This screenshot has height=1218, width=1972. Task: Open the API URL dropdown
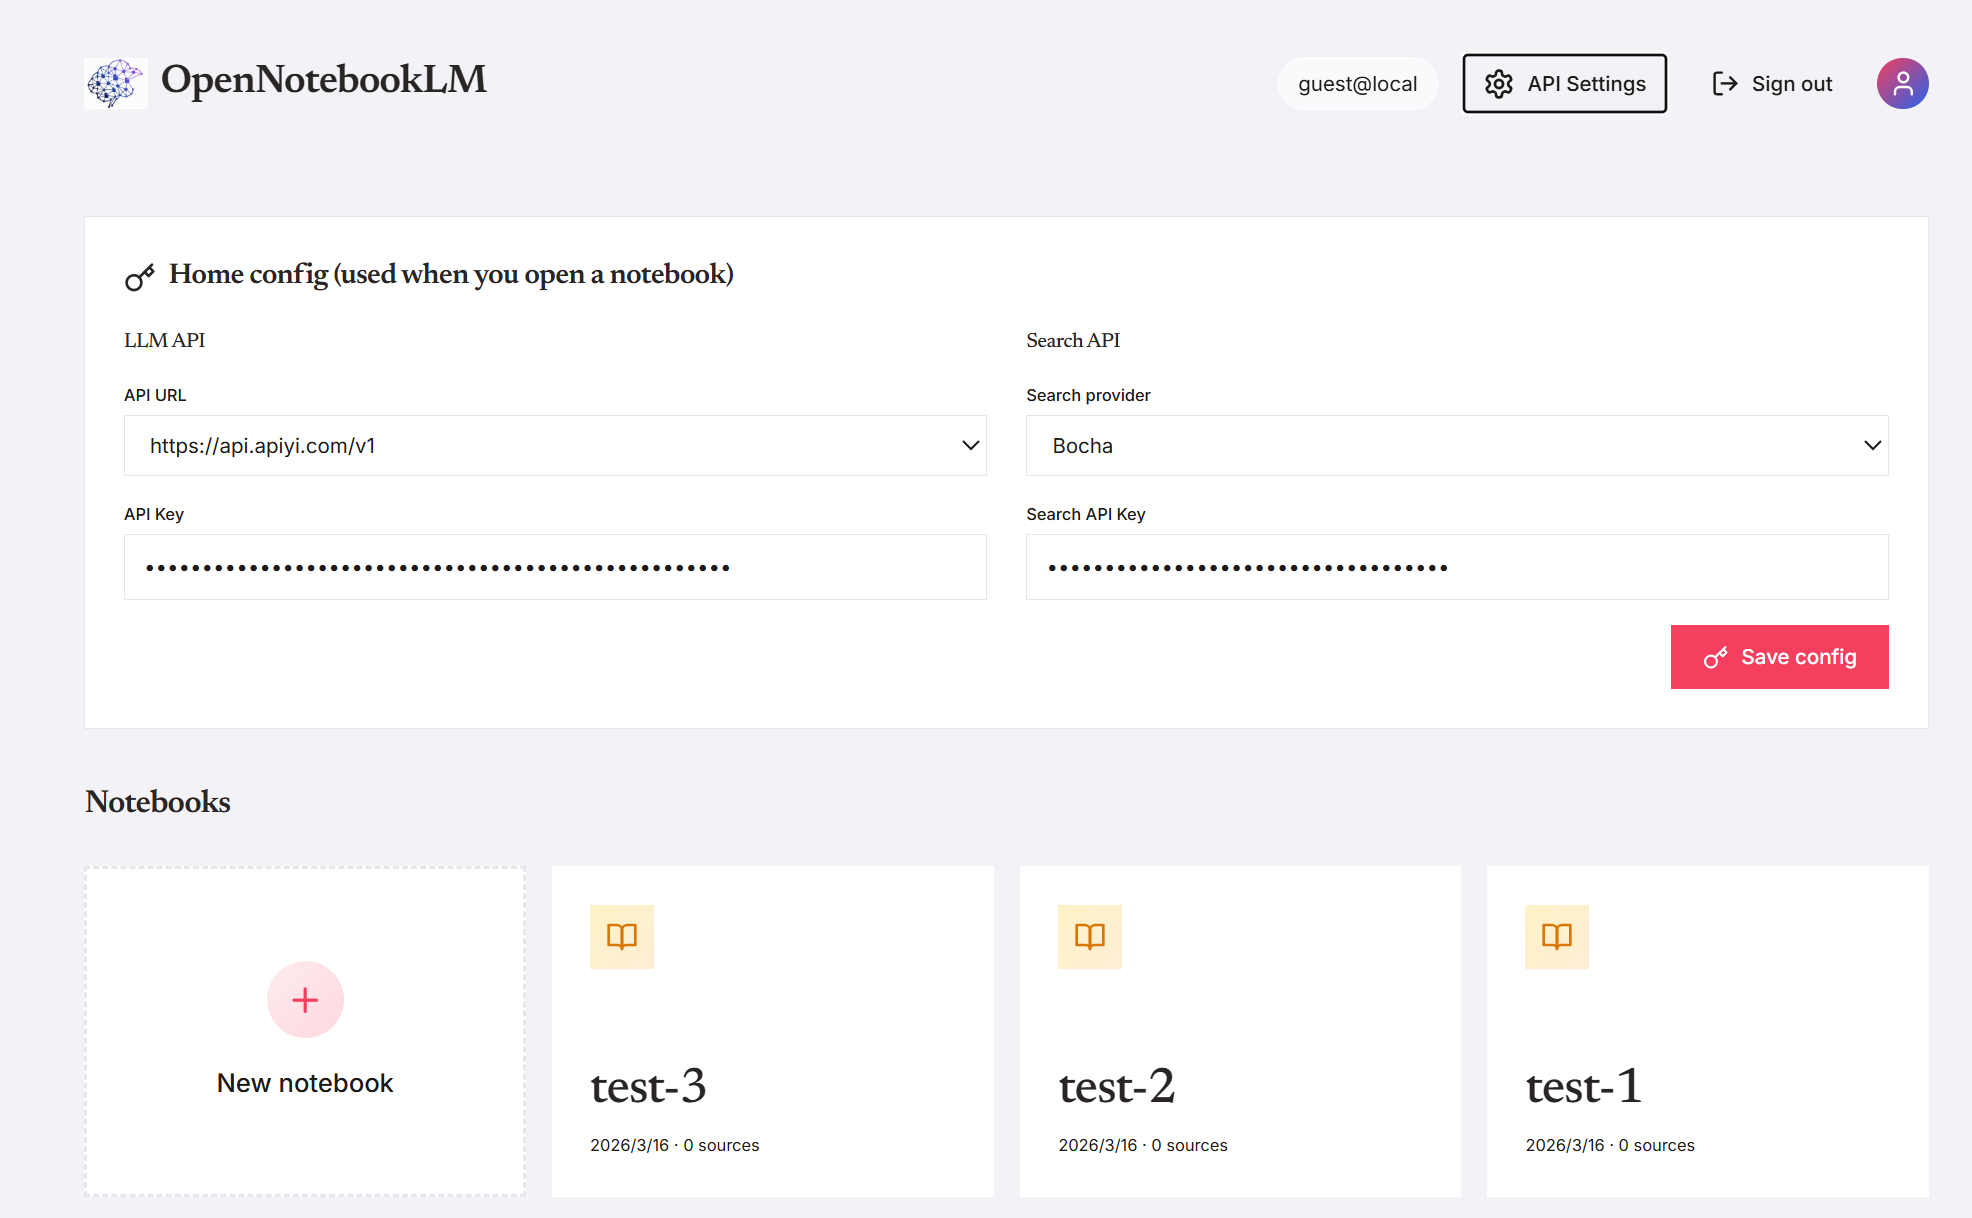(x=555, y=446)
